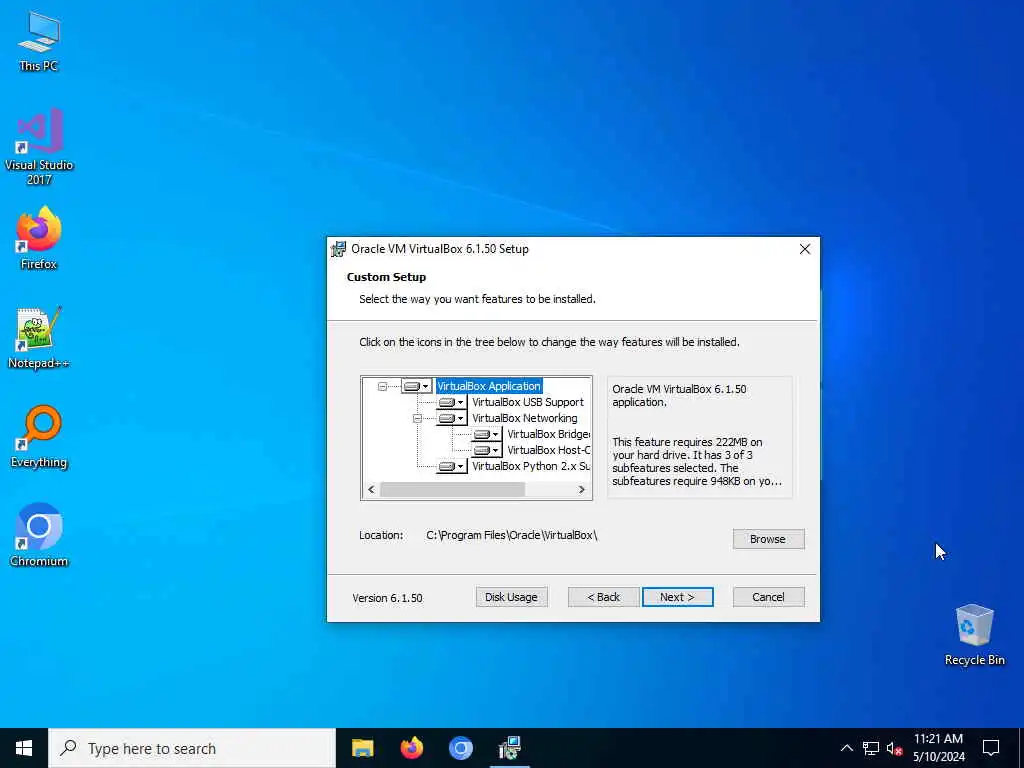Click the Version 6.1.50 label
Image resolution: width=1024 pixels, height=768 pixels.
[387, 598]
